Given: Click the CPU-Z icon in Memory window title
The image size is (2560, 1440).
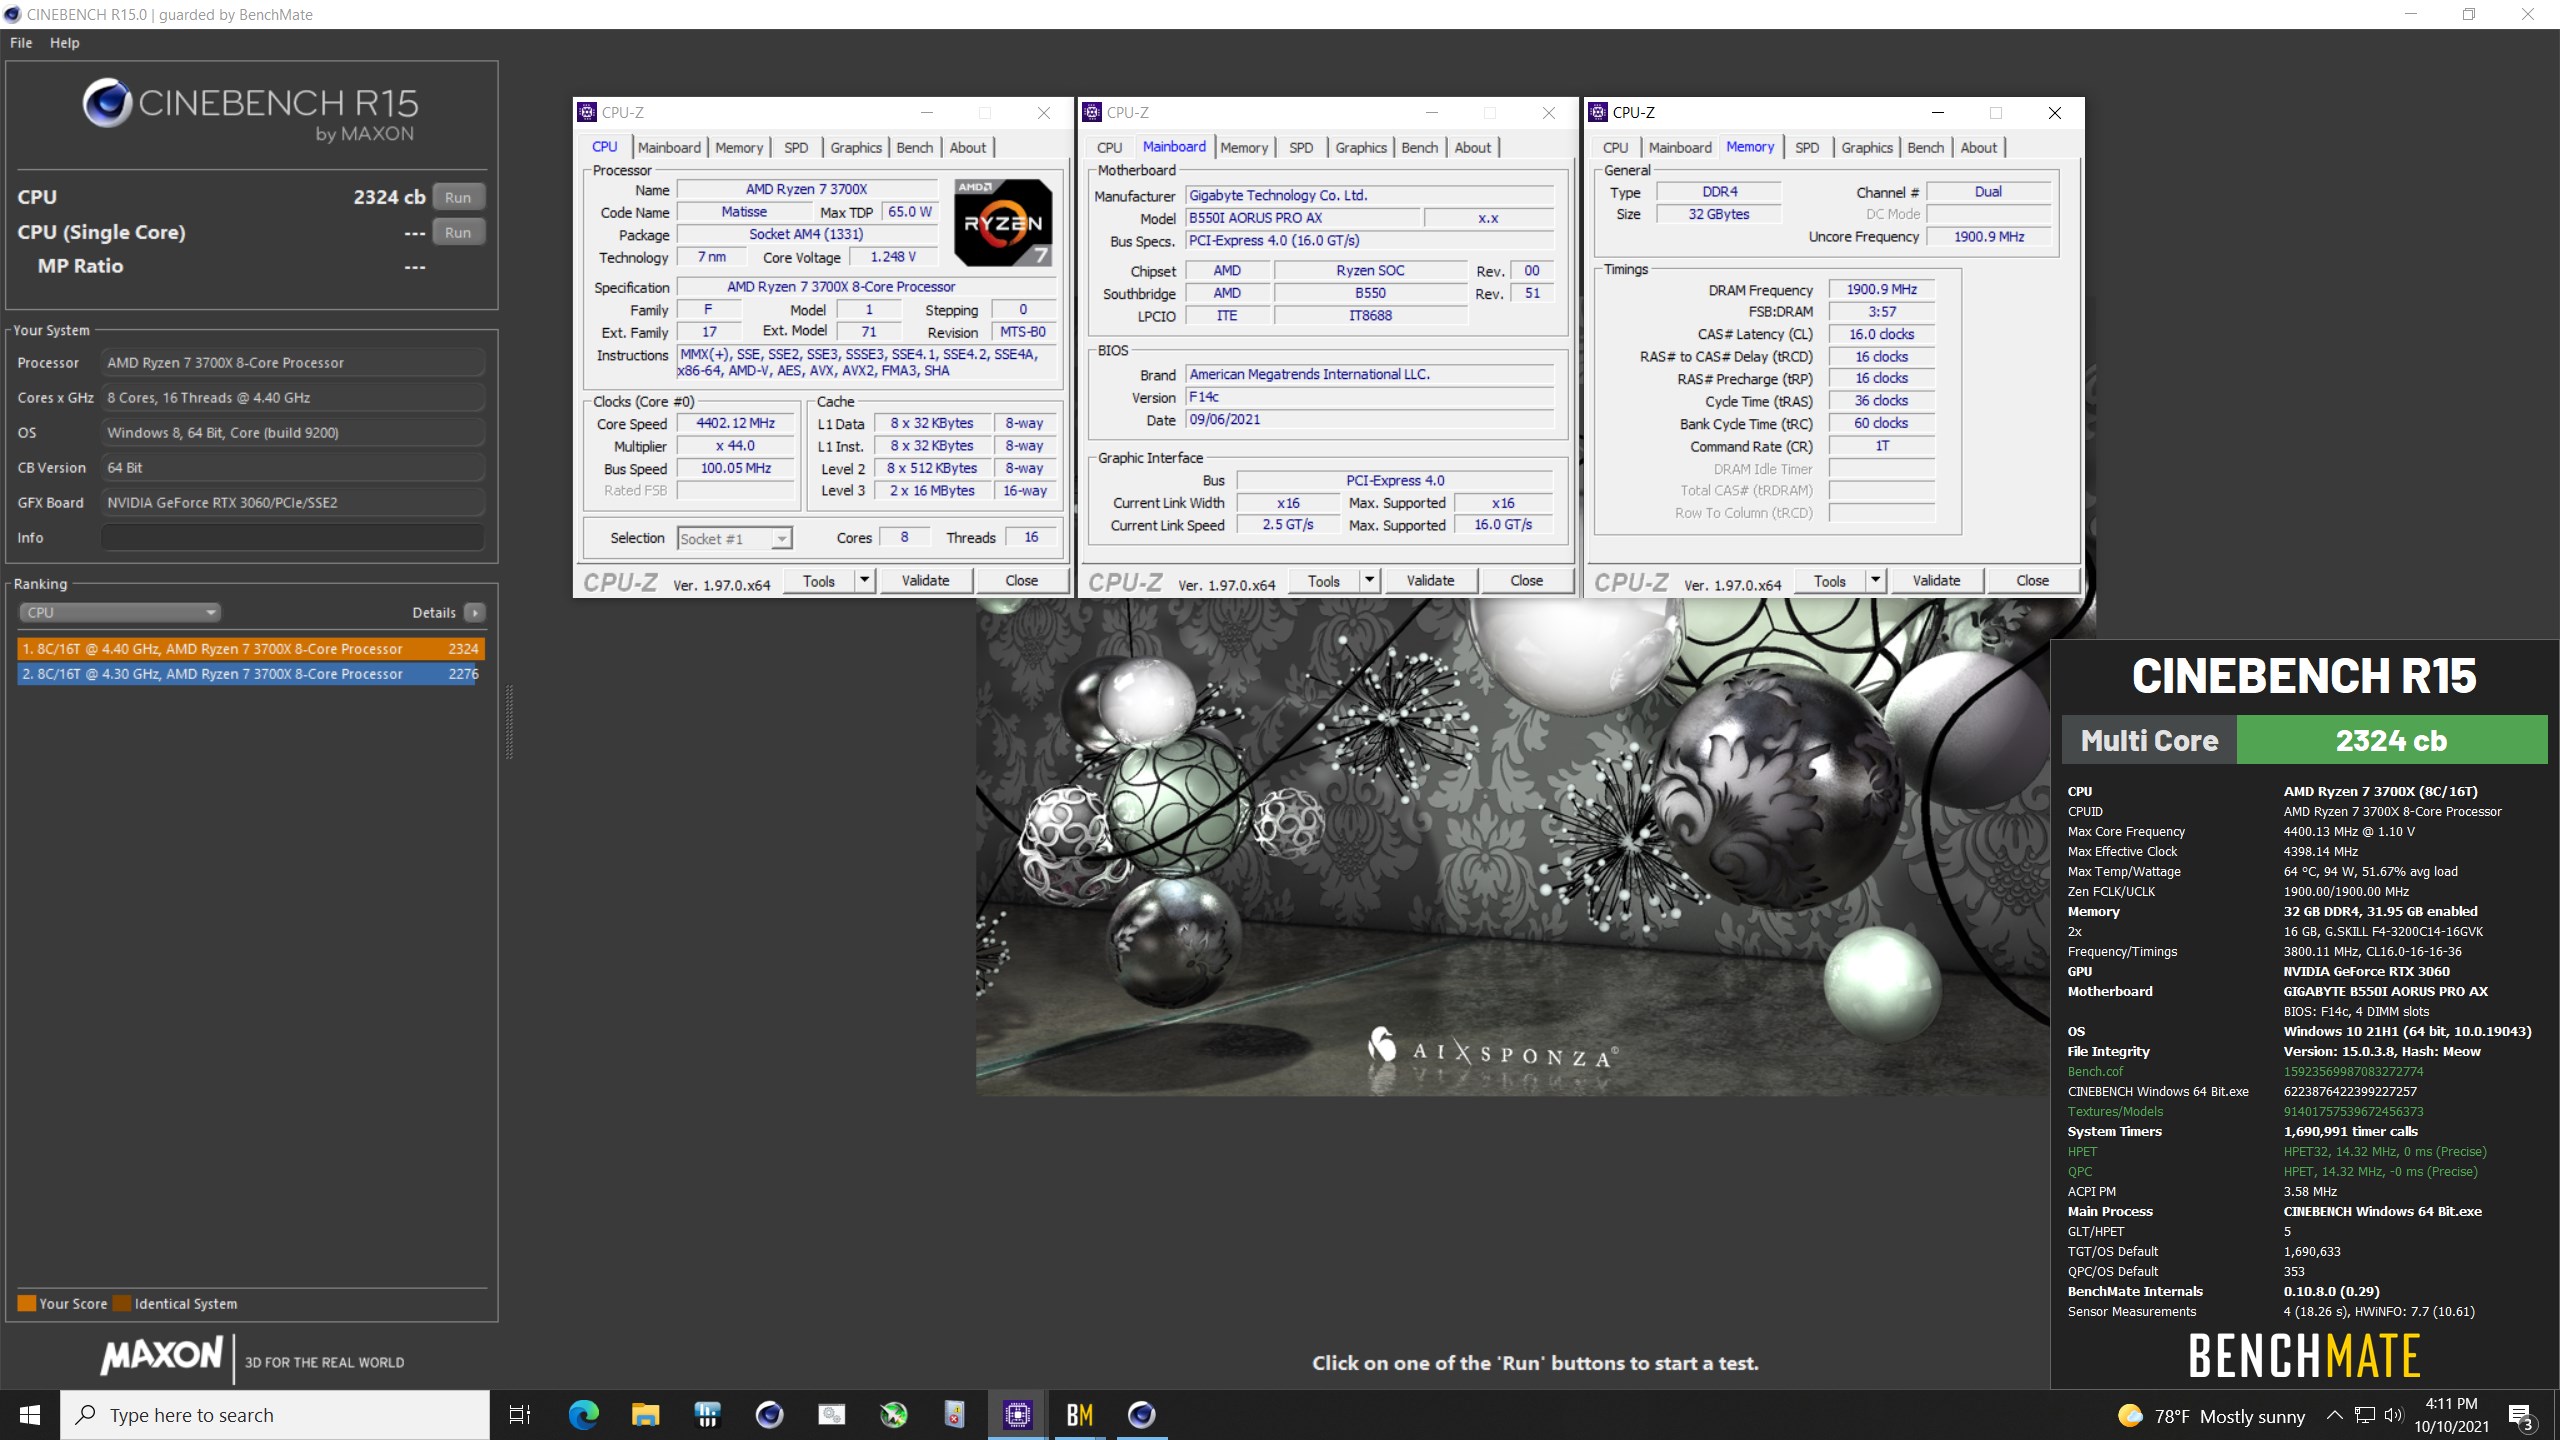Looking at the screenshot, I should [1598, 112].
